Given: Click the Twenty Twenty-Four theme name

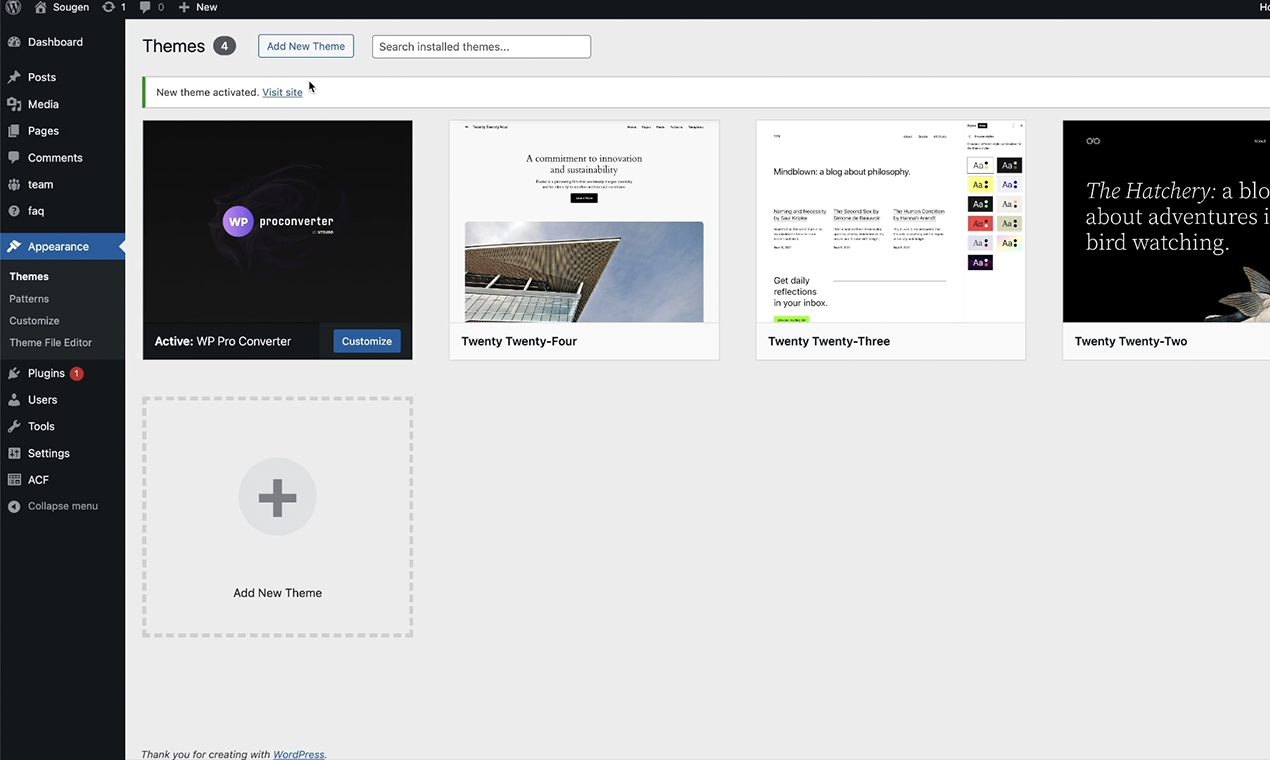Looking at the screenshot, I should coord(519,341).
